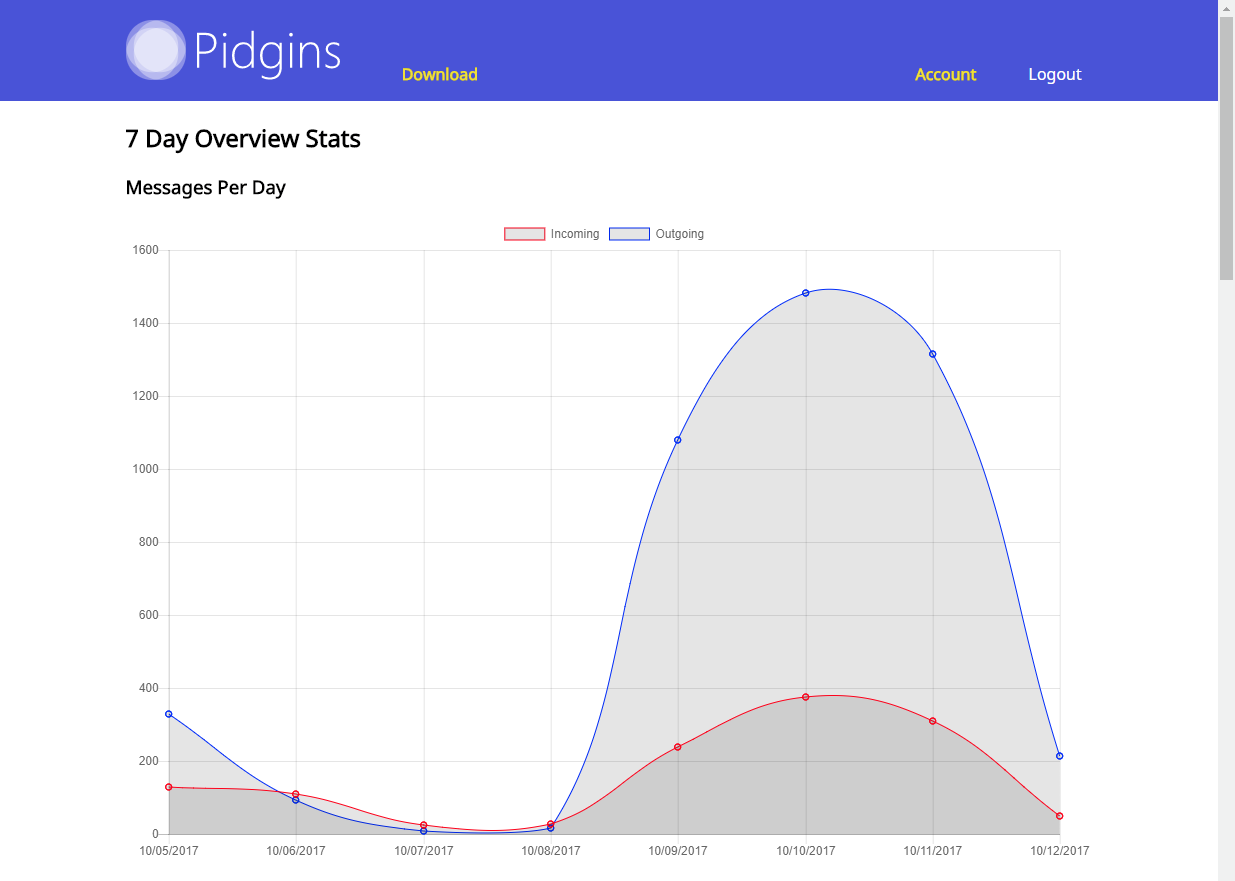Open the Download page
The height and width of the screenshot is (881, 1235).
coord(440,74)
